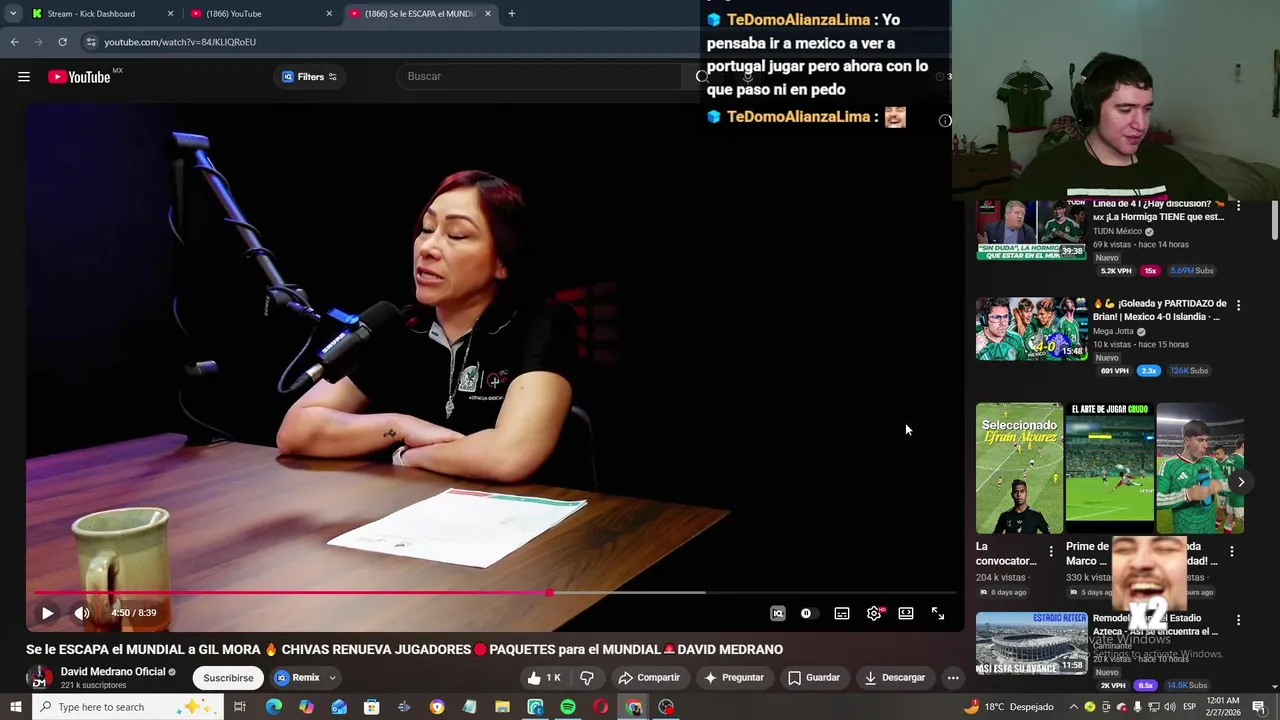
Task: Open the taskbar clock showing 12:01 AM
Action: coord(1223,707)
